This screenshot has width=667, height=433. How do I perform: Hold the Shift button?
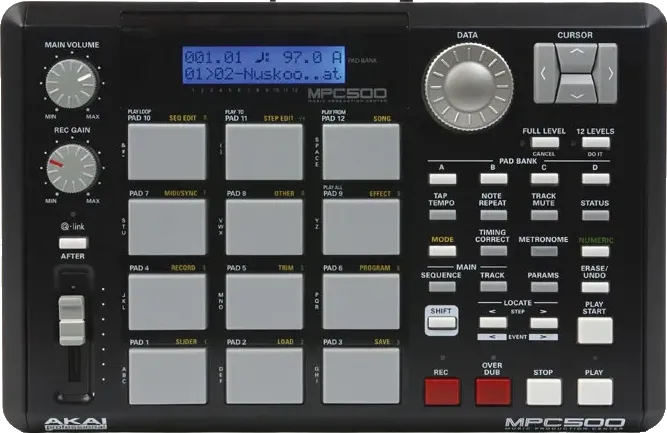[x=442, y=323]
